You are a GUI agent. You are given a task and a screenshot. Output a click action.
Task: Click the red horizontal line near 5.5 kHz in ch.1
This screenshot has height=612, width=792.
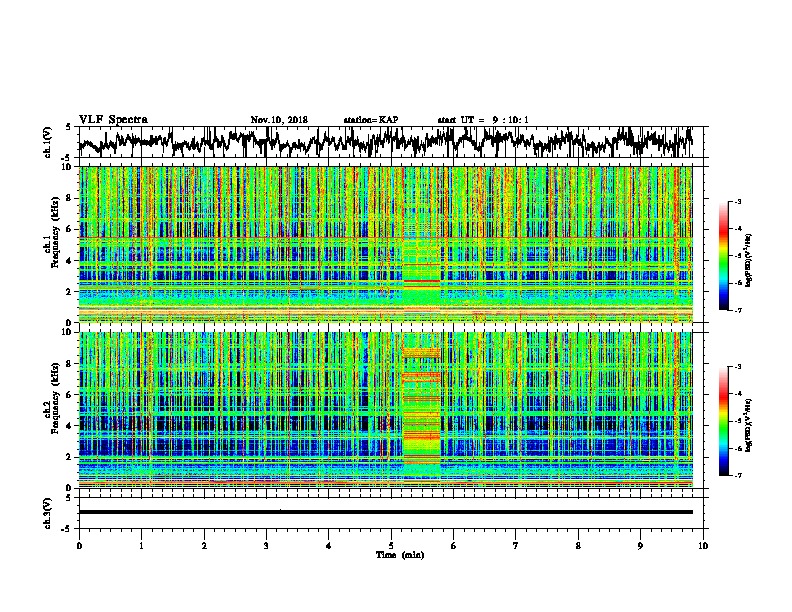click(386, 237)
